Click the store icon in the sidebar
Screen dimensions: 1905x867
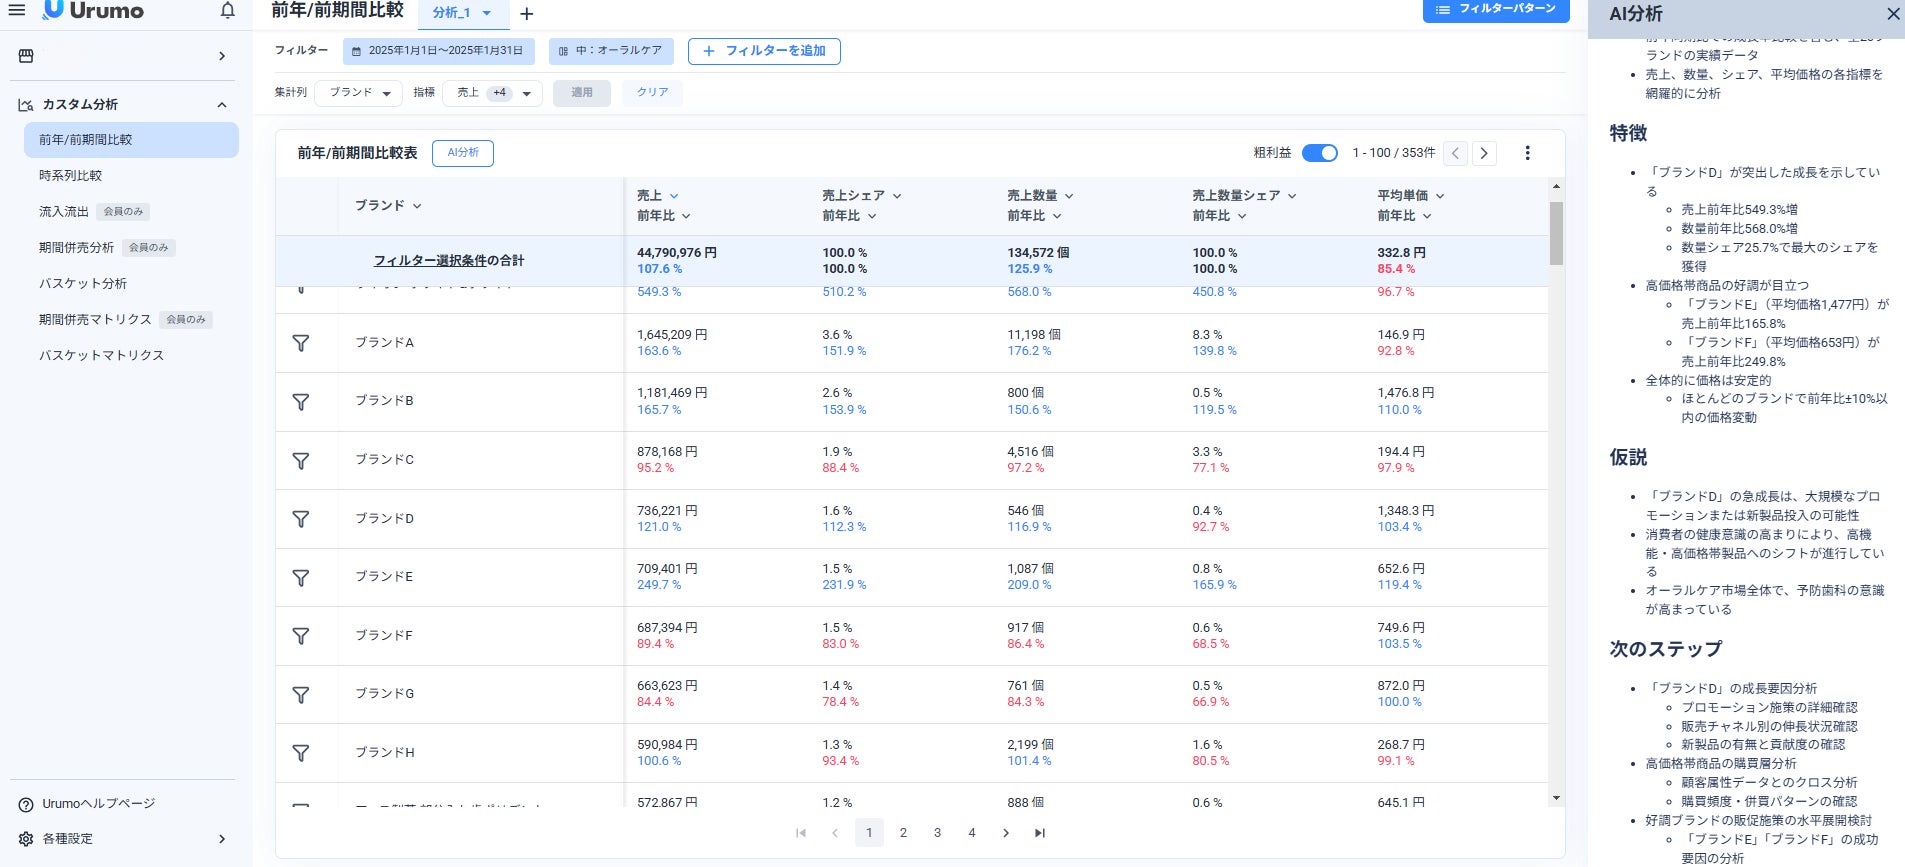point(26,56)
